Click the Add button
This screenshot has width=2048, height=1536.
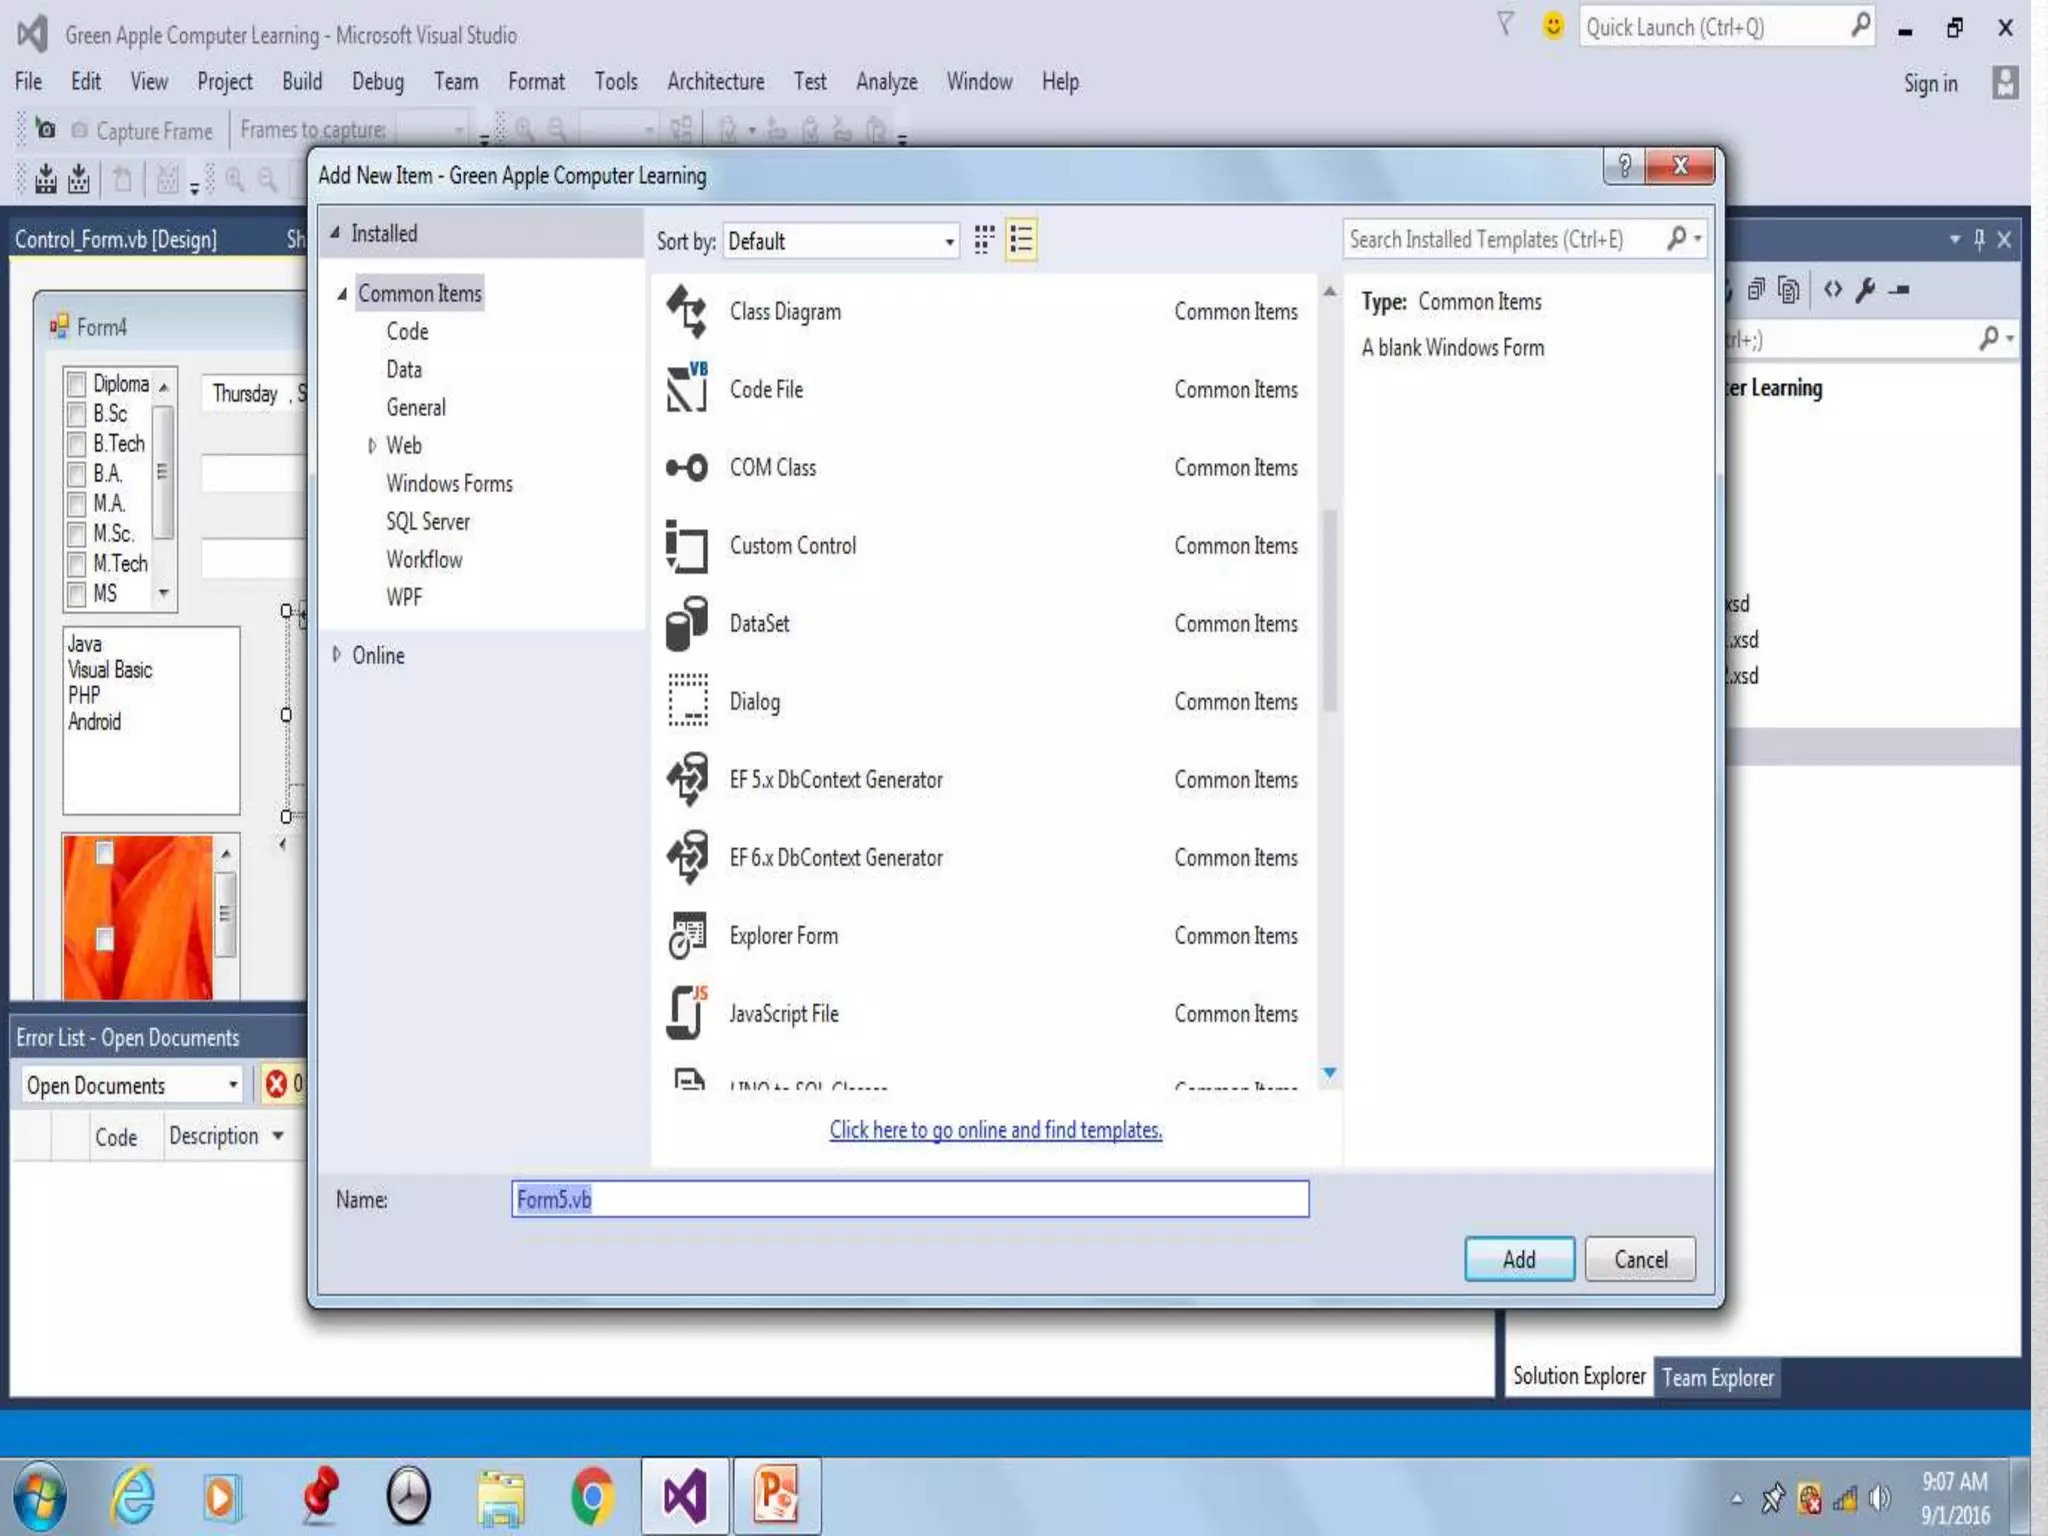(1518, 1259)
